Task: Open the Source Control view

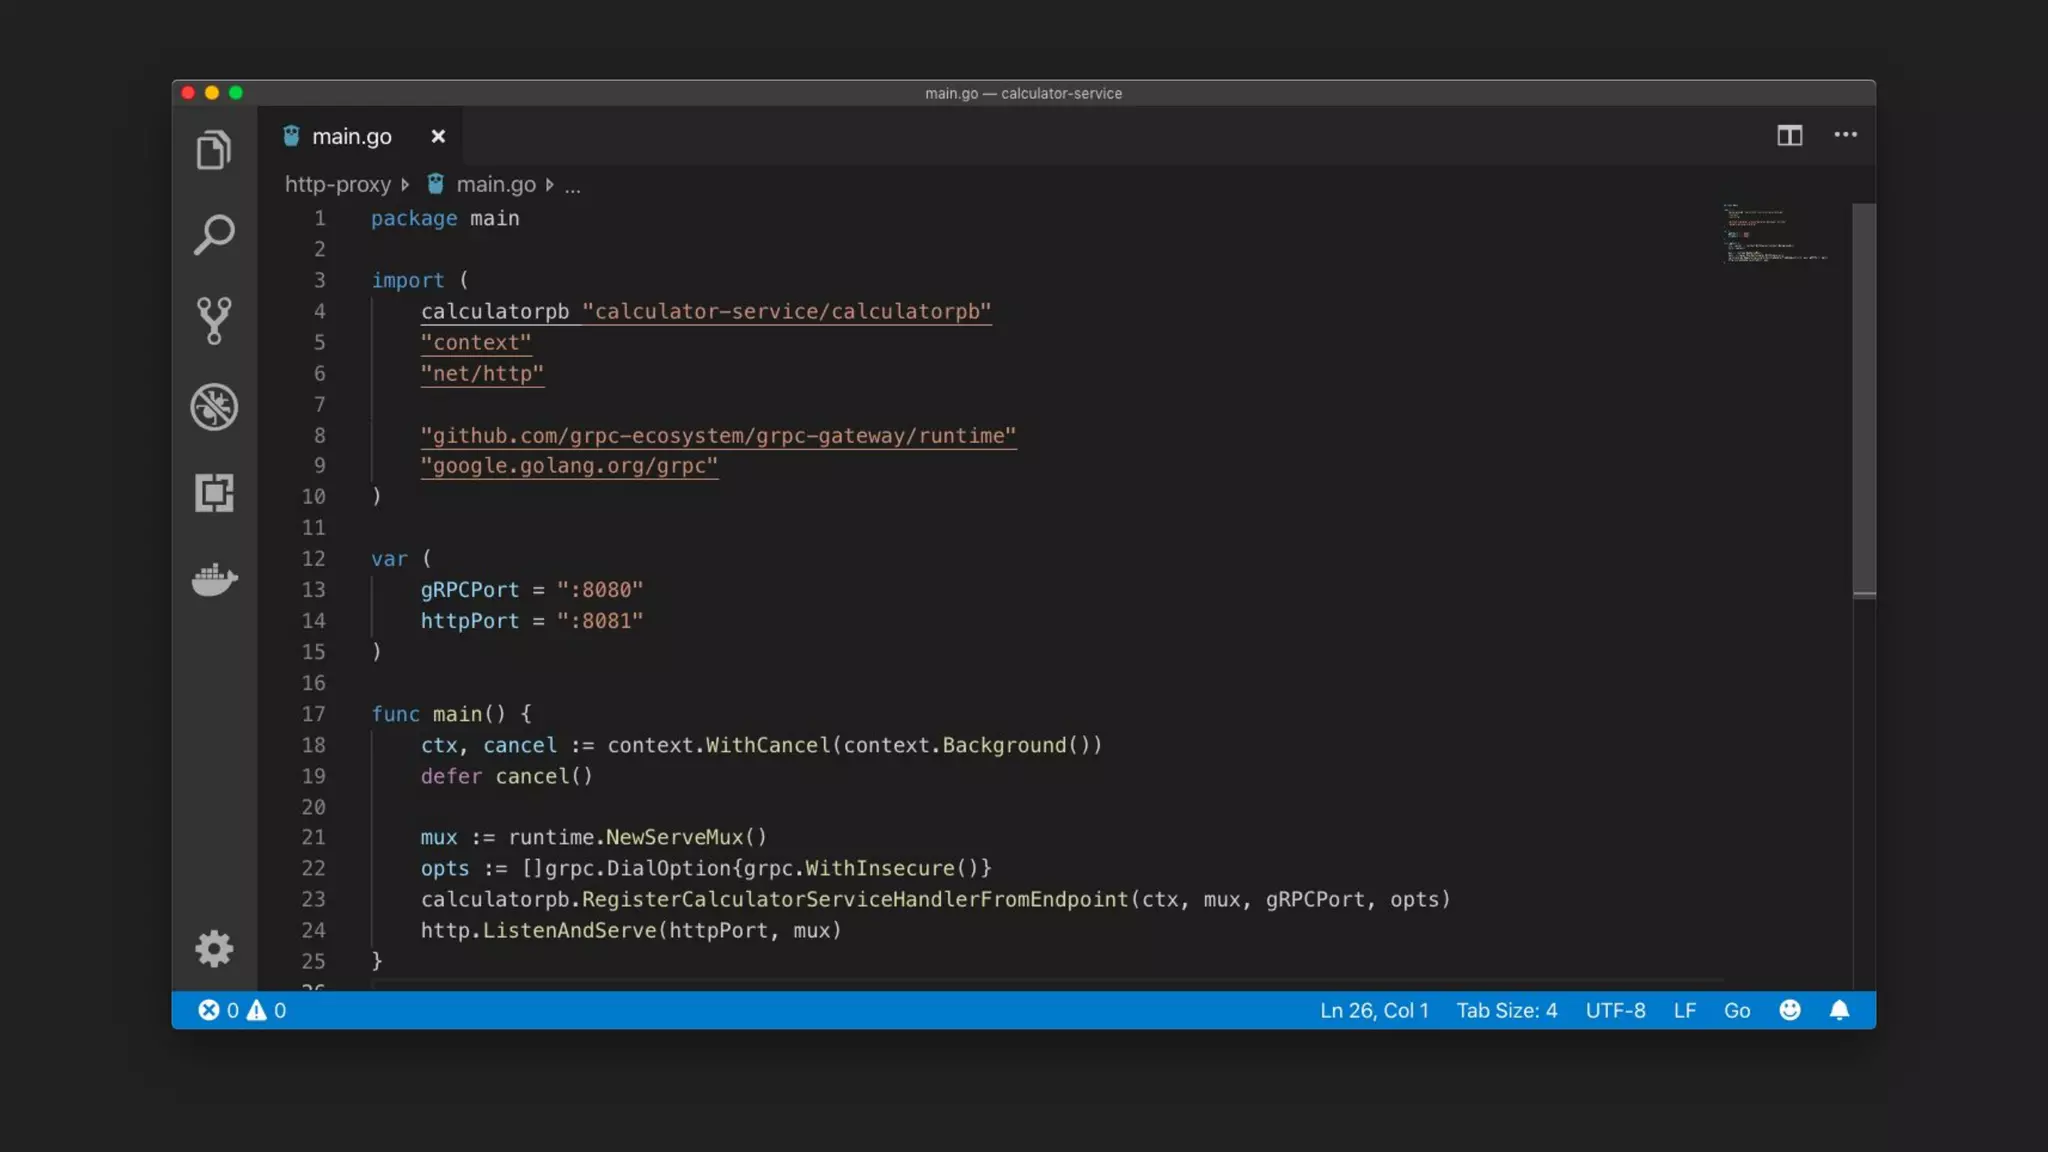Action: click(x=214, y=321)
